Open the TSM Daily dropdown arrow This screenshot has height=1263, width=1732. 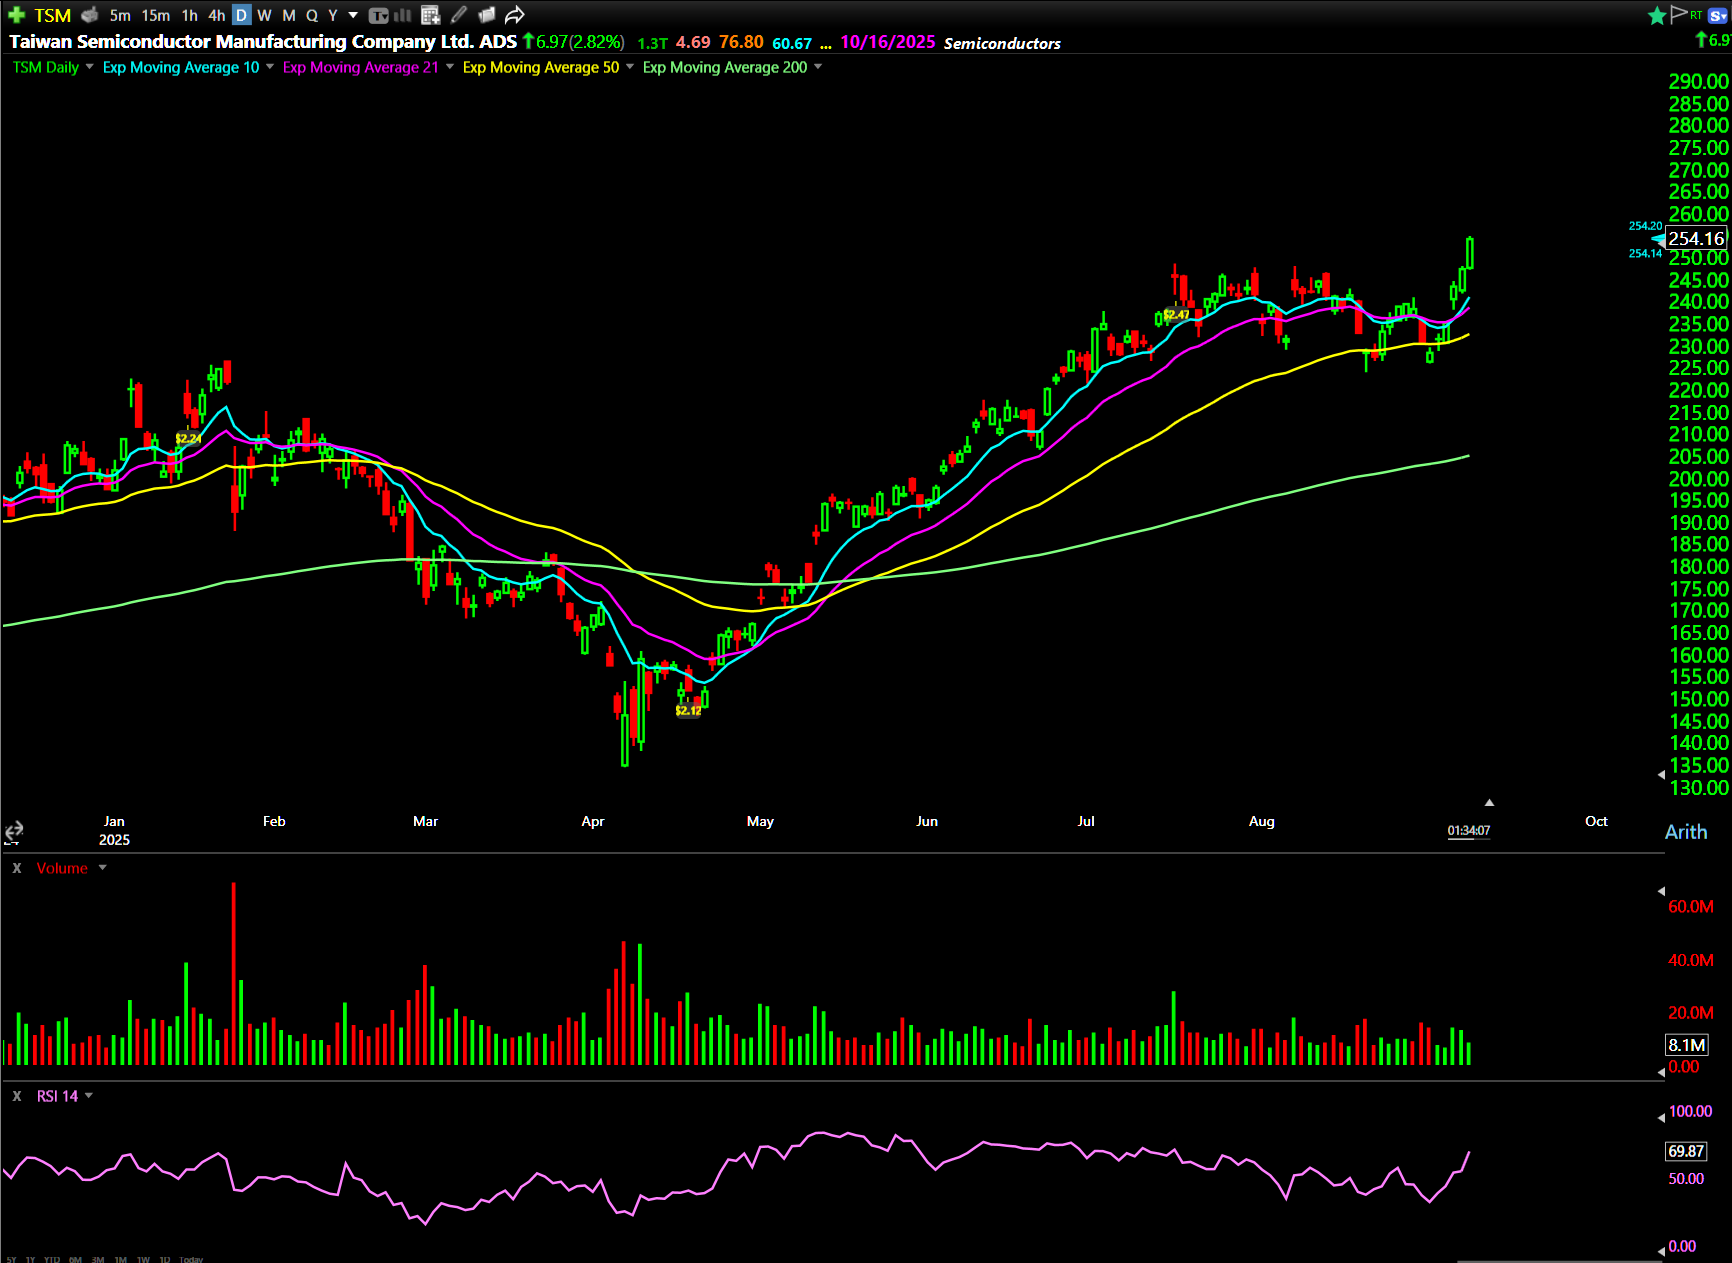pos(90,67)
